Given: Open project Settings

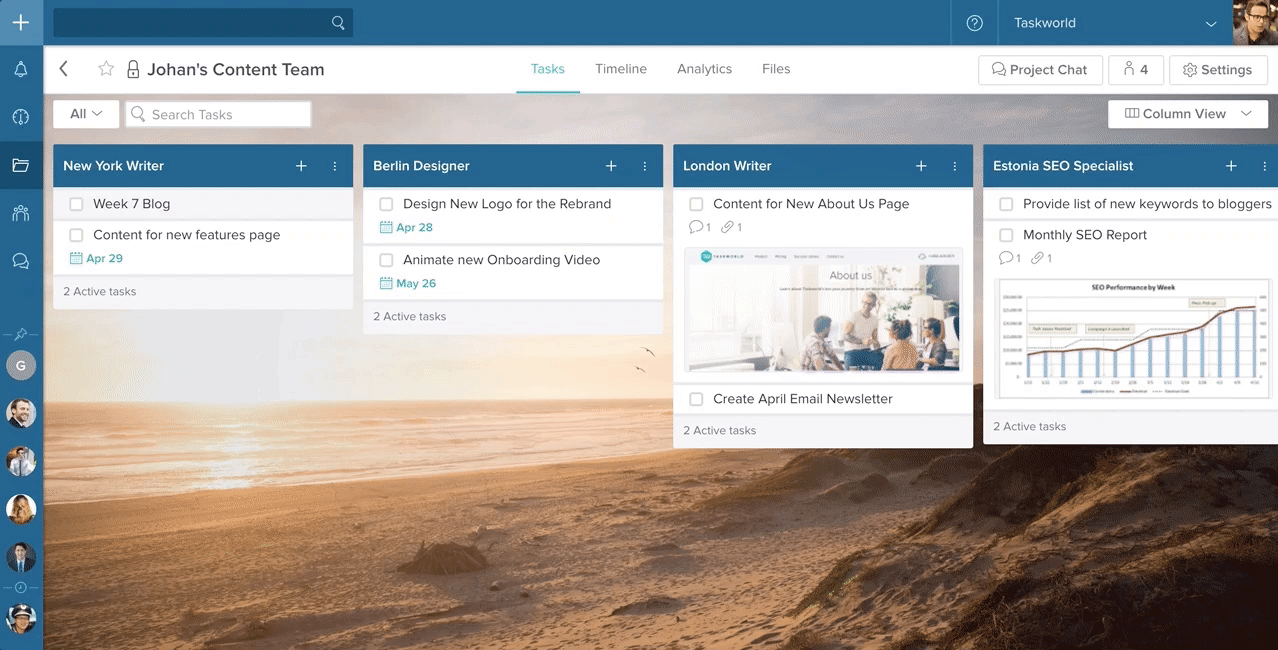Looking at the screenshot, I should point(1218,70).
